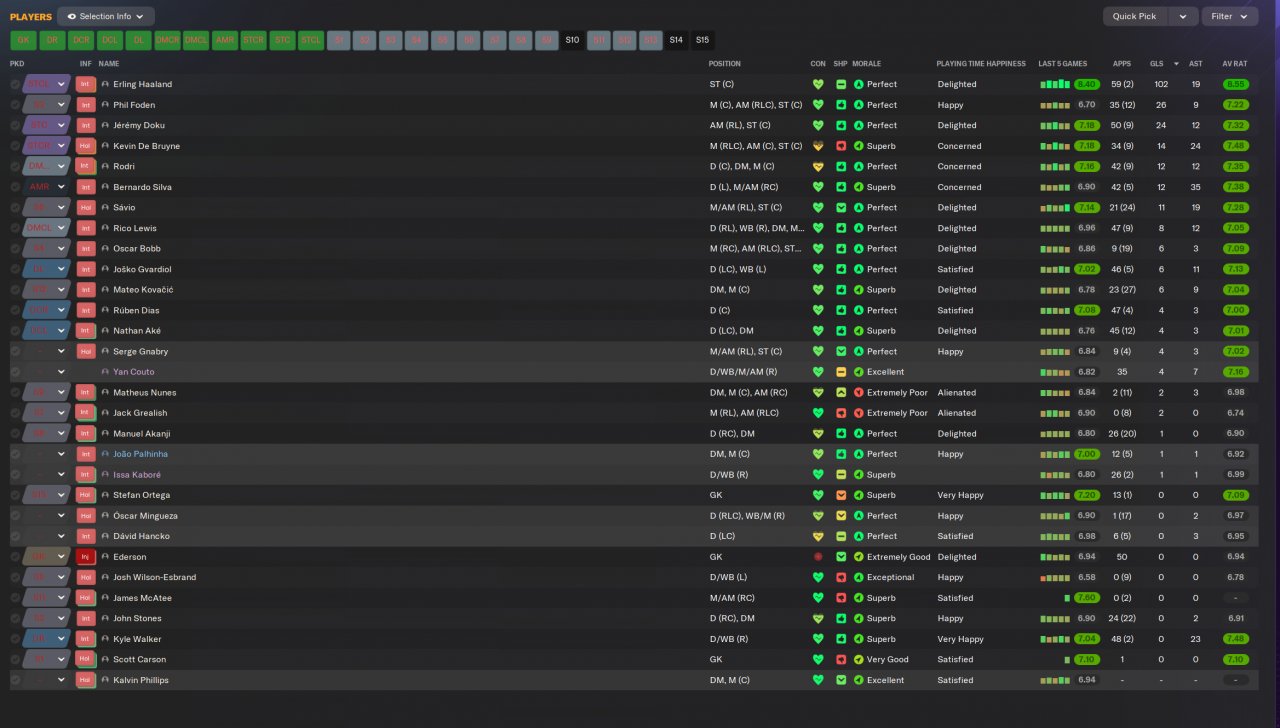Click Josh Wilson-Esbrand's red sharpness icon
The width and height of the screenshot is (1280, 728).
pos(841,577)
